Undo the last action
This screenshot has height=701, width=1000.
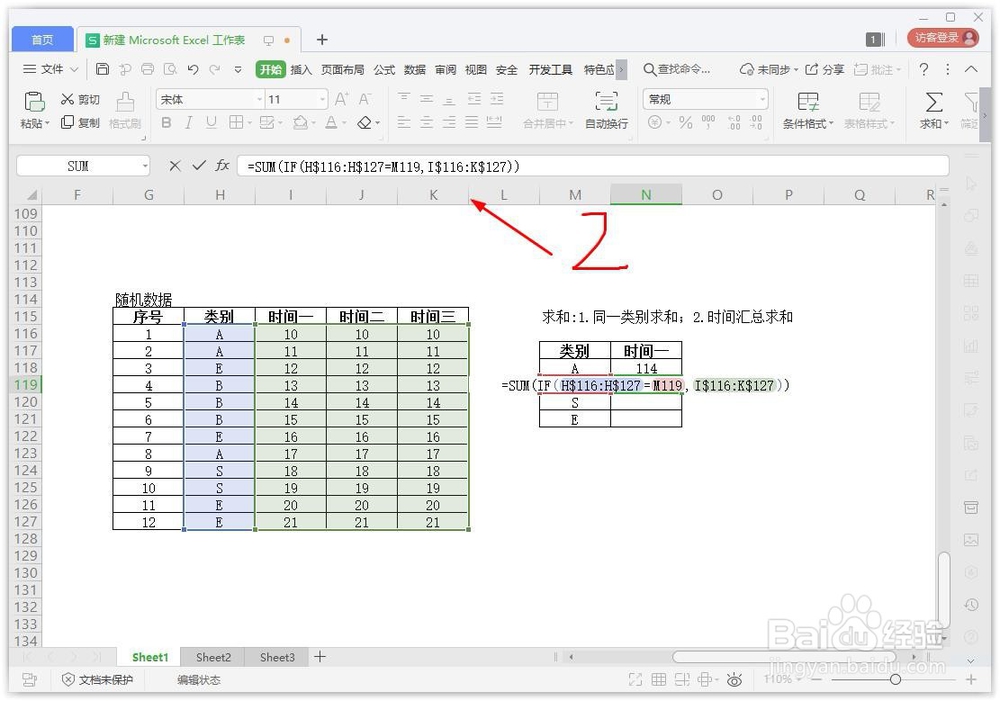pos(193,69)
